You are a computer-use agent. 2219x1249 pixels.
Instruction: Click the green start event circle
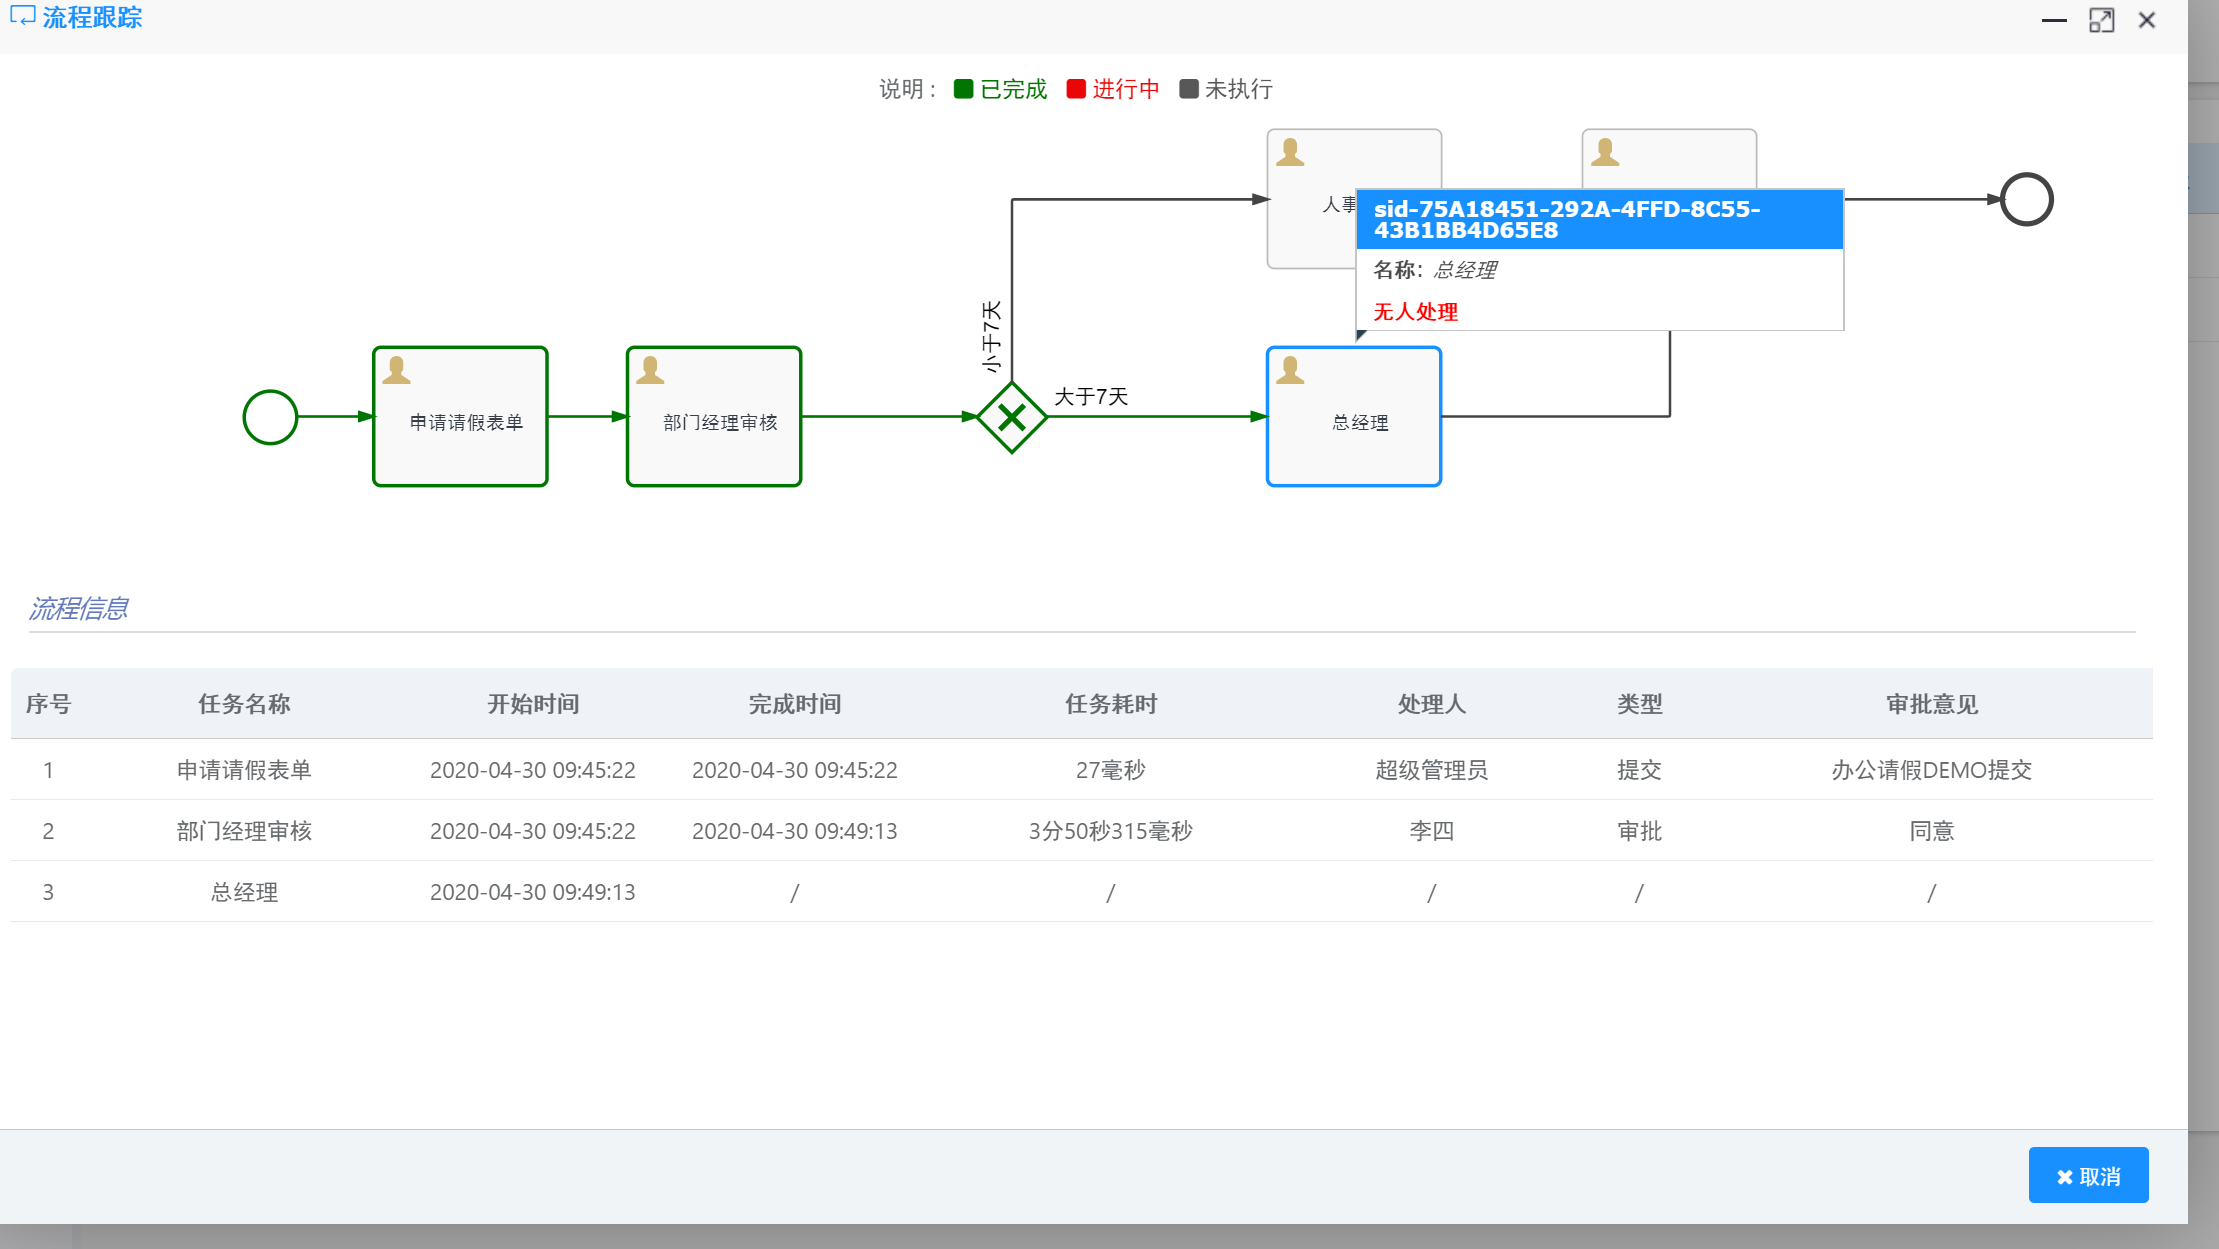[x=270, y=417]
